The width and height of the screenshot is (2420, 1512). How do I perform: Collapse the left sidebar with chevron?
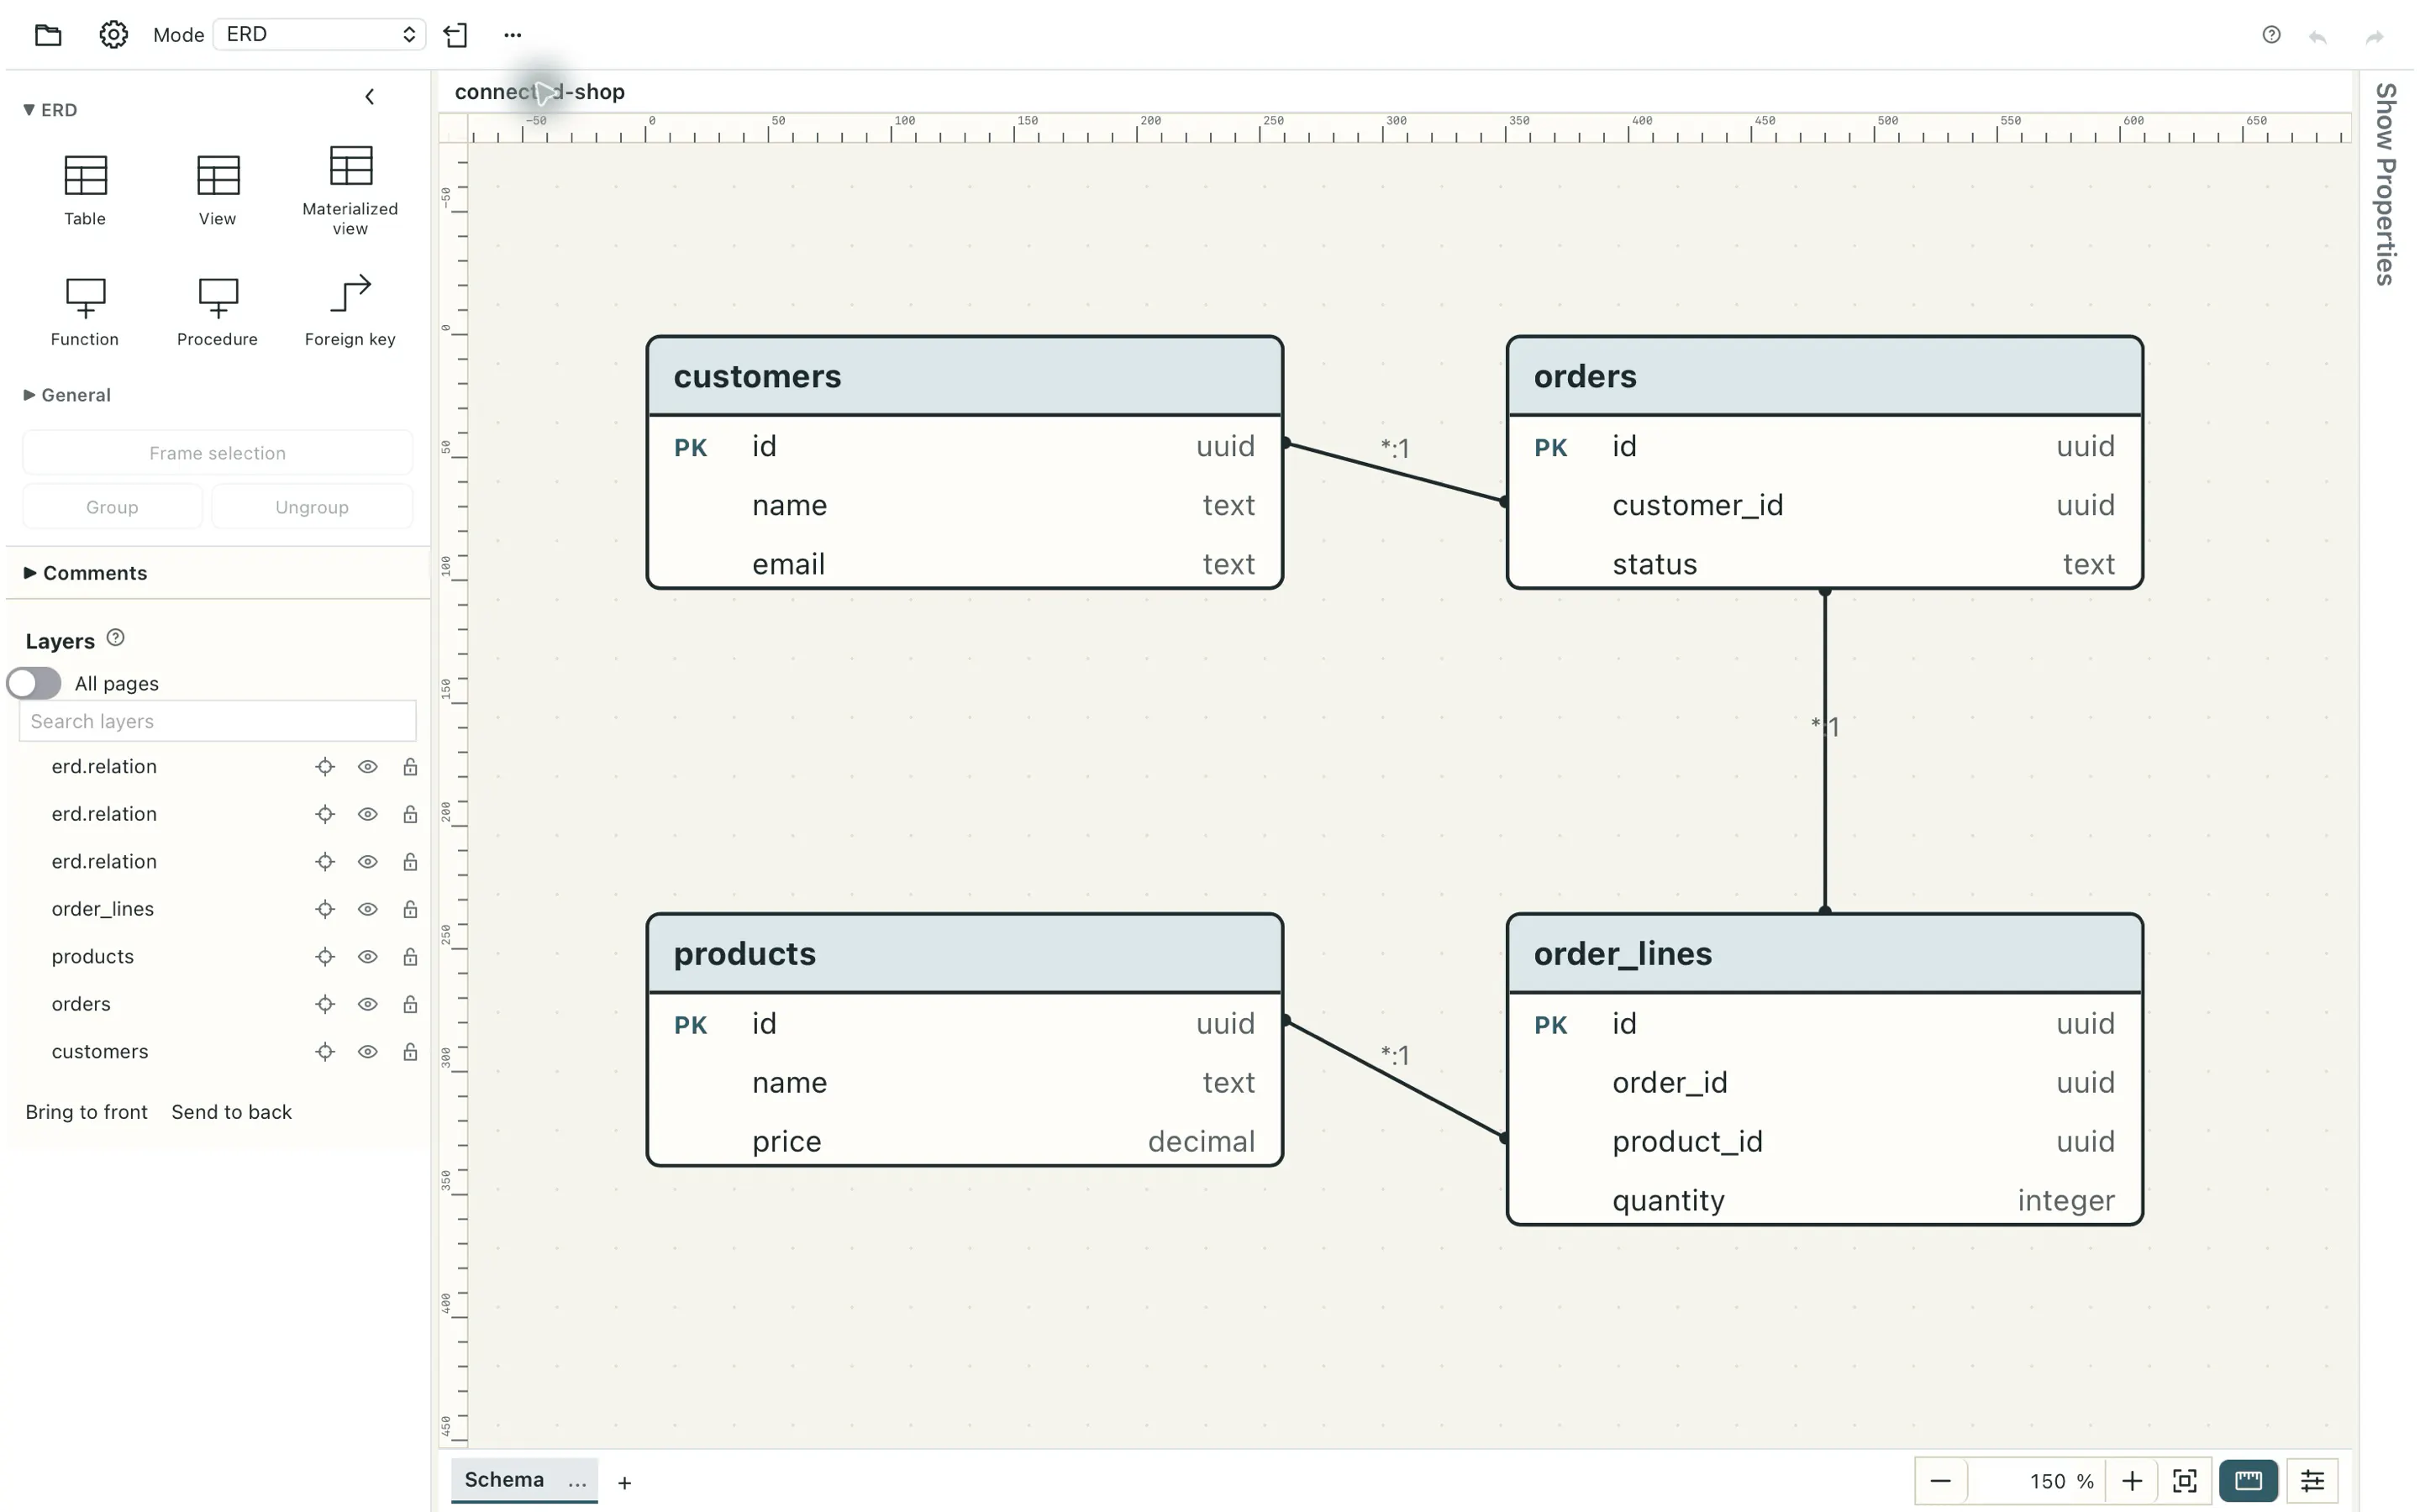(x=370, y=97)
